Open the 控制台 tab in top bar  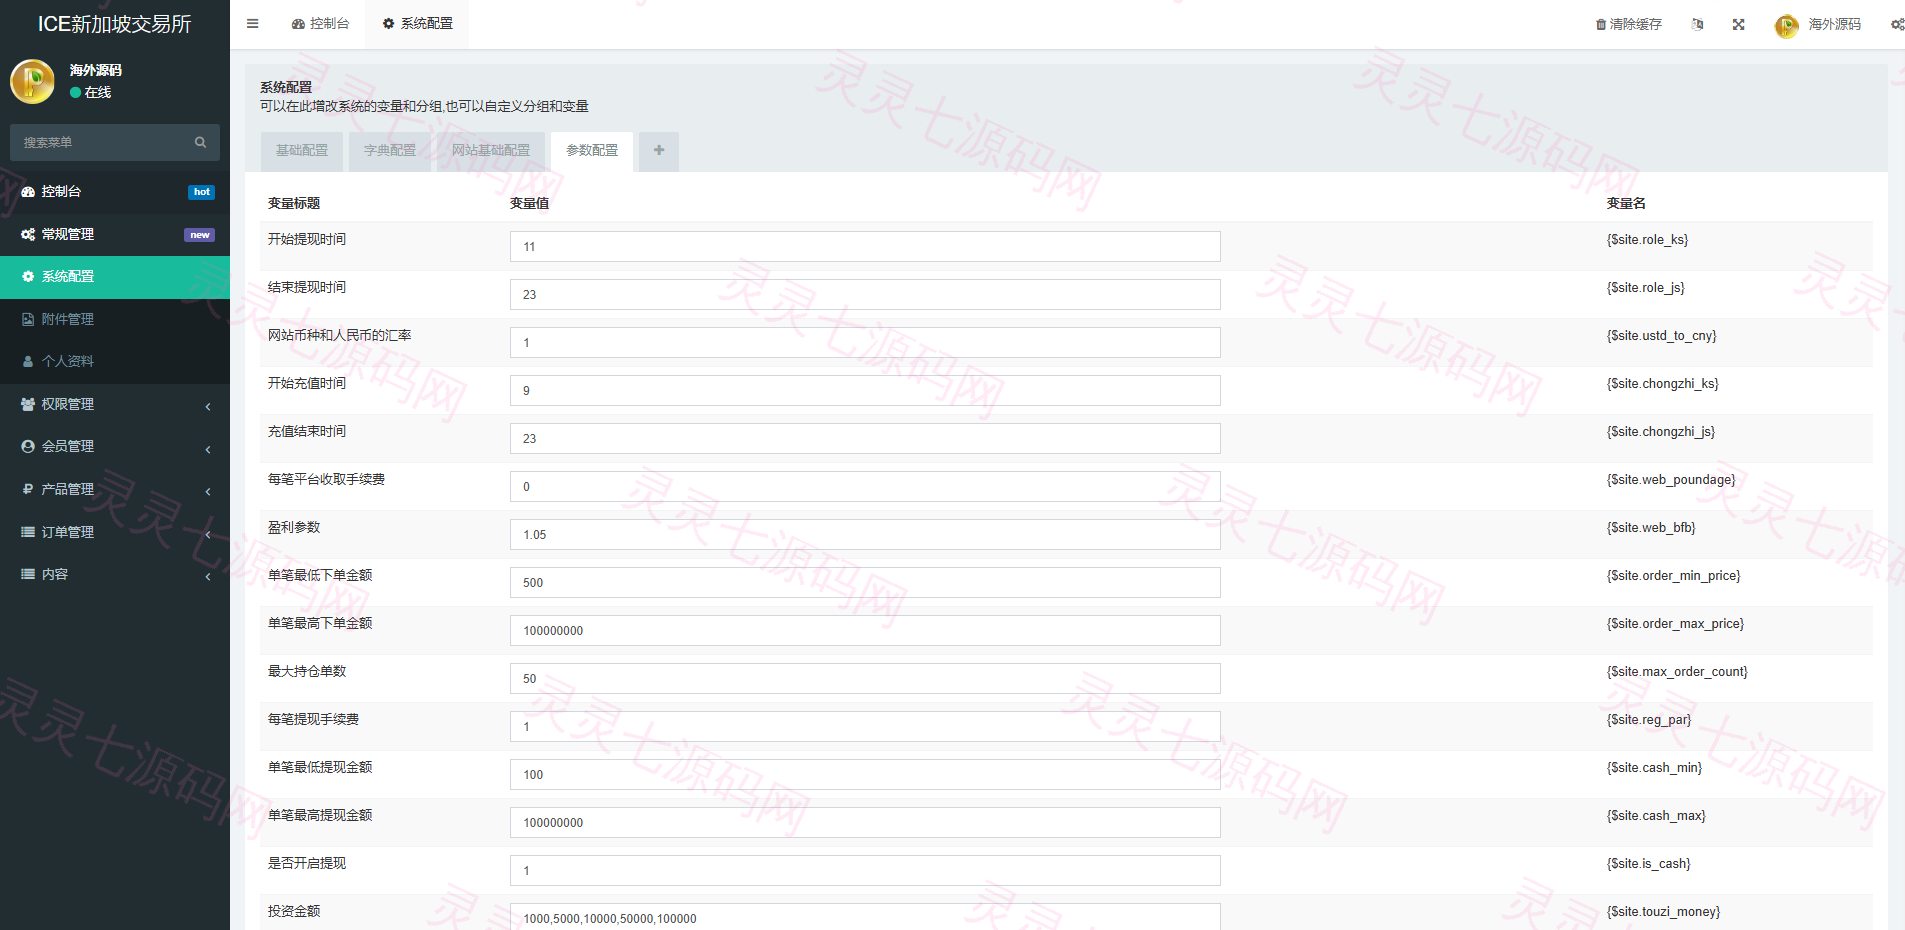point(320,24)
